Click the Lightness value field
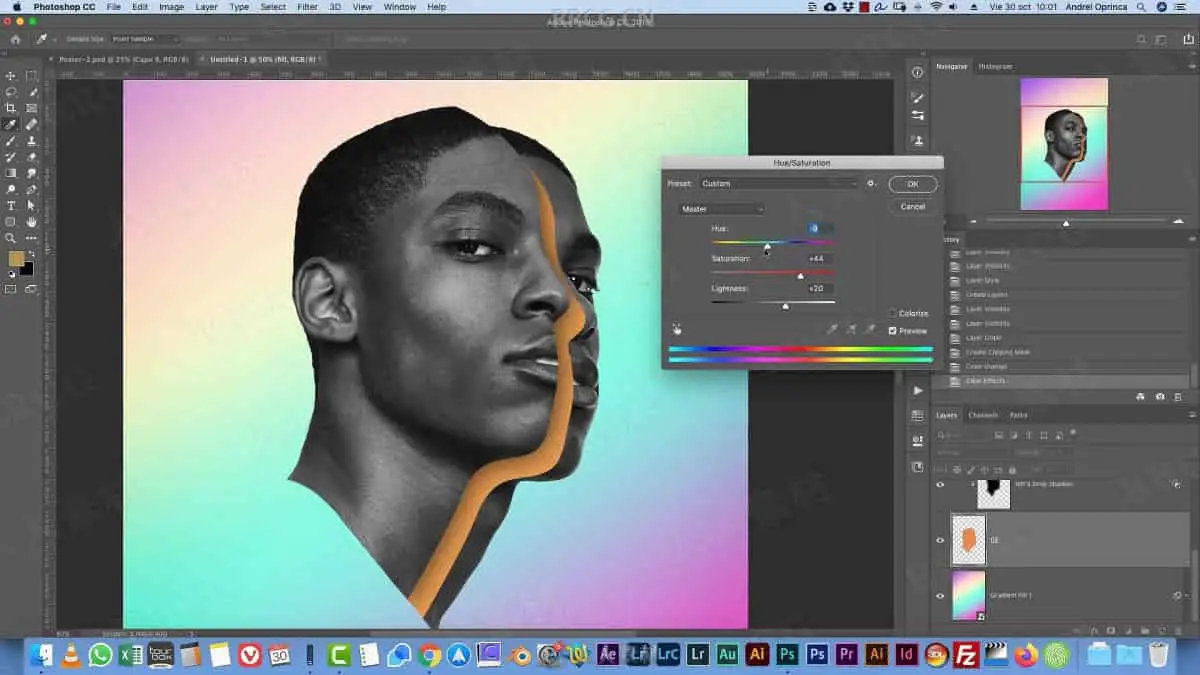This screenshot has width=1200, height=675. tap(818, 288)
